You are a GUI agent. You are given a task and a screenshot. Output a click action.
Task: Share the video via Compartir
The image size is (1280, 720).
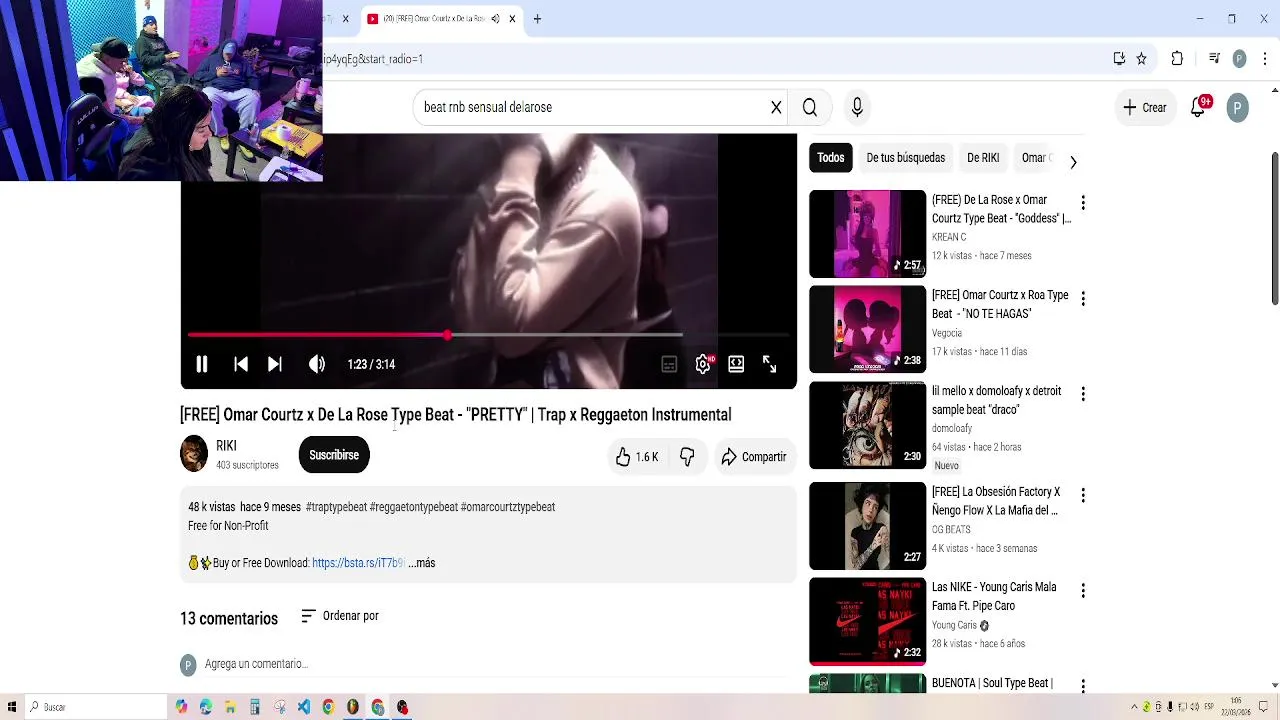754,457
